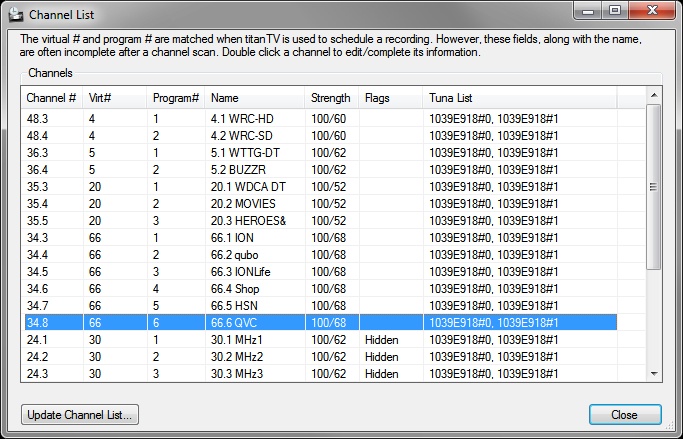Select the highlighted 66.6 QVC channel name
This screenshot has height=439, width=683.
point(234,323)
